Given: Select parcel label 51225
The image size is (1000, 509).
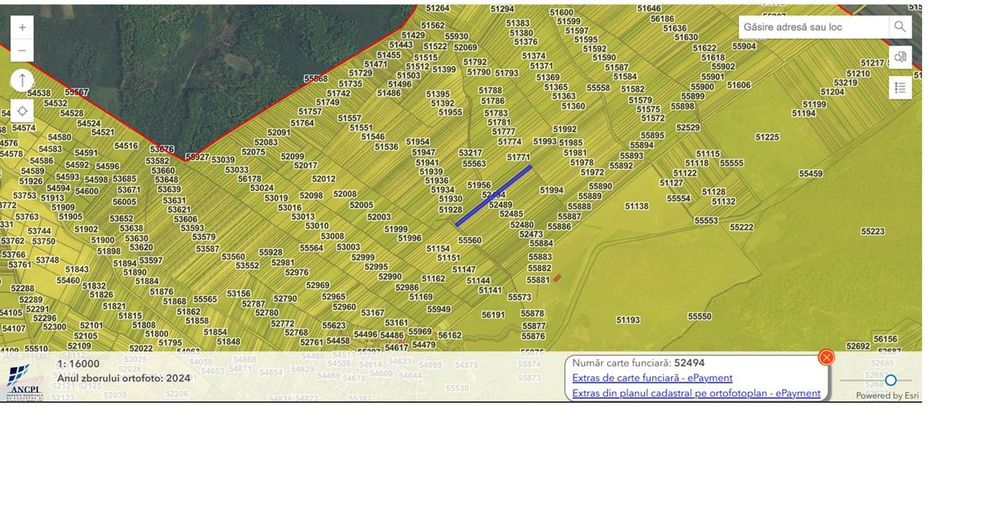Looking at the screenshot, I should [x=767, y=137].
